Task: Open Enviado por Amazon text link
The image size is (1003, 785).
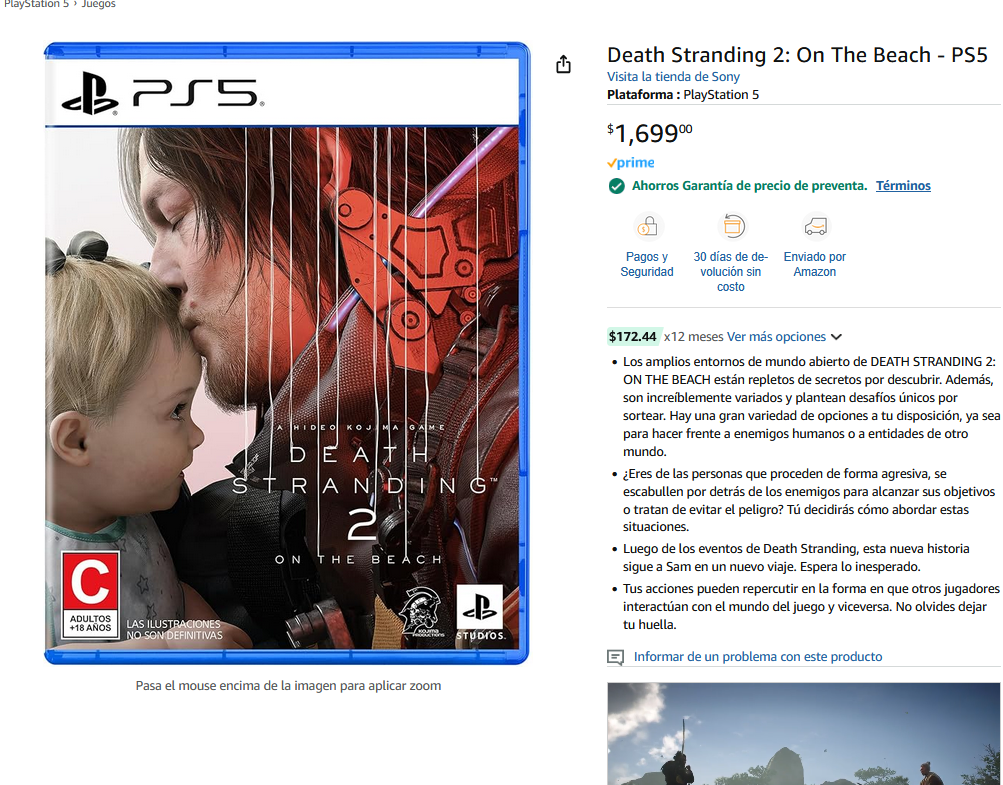Action: [814, 264]
